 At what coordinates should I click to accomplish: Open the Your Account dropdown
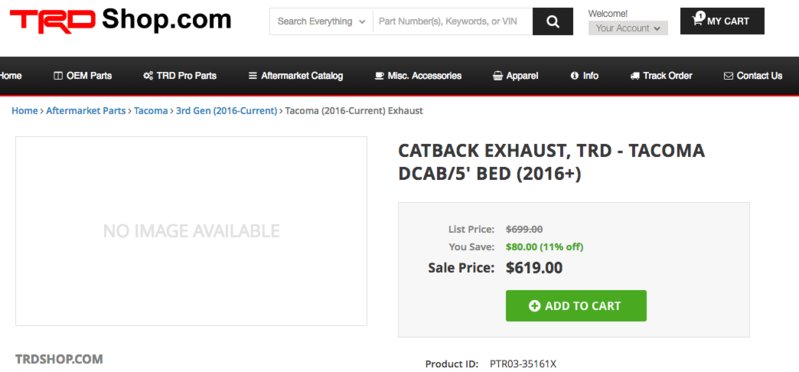(628, 28)
